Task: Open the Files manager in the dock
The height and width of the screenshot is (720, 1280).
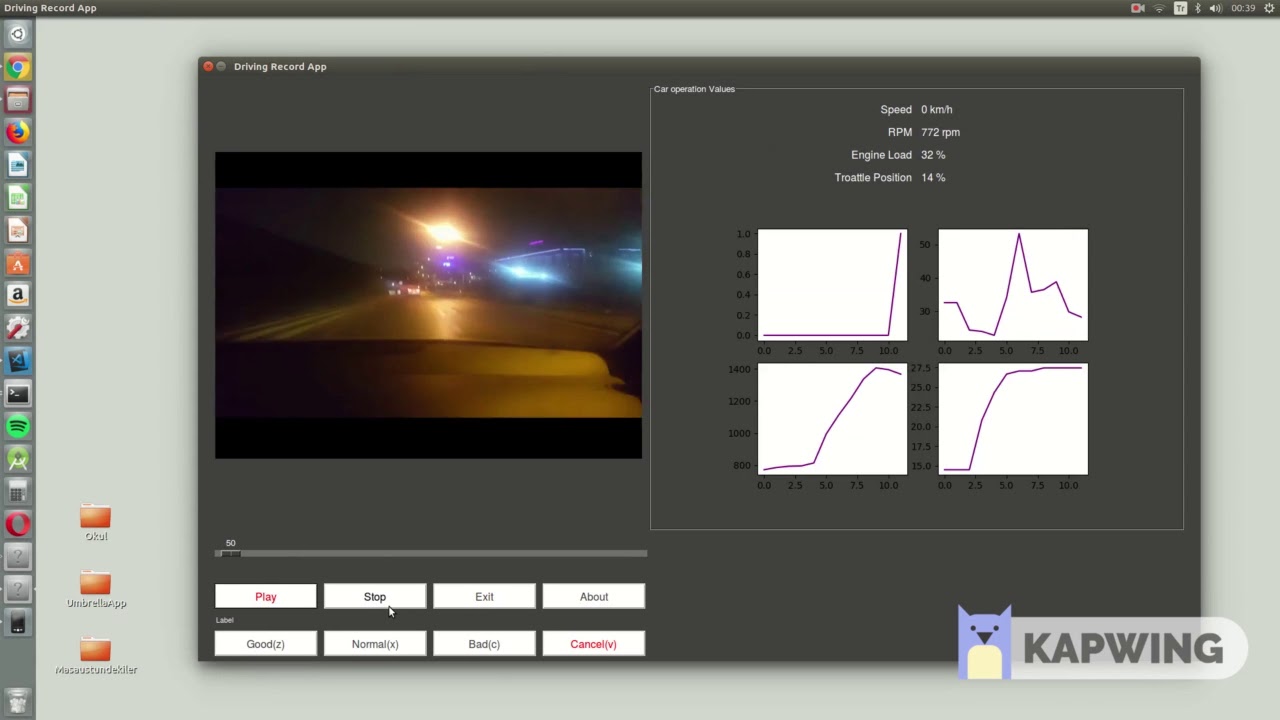Action: (x=17, y=100)
